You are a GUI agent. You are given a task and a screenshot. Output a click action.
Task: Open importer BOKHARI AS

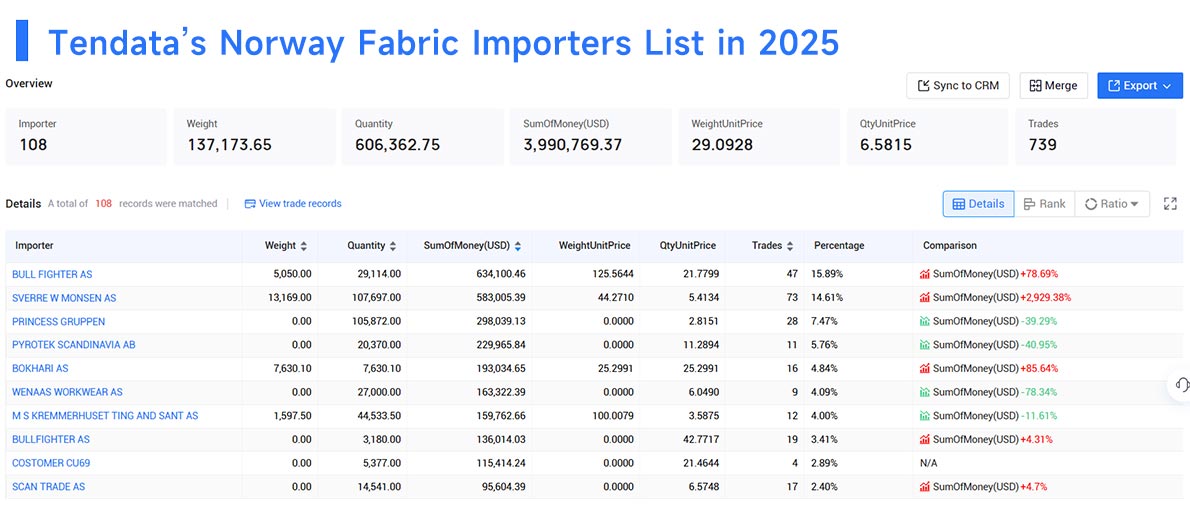[x=40, y=368]
